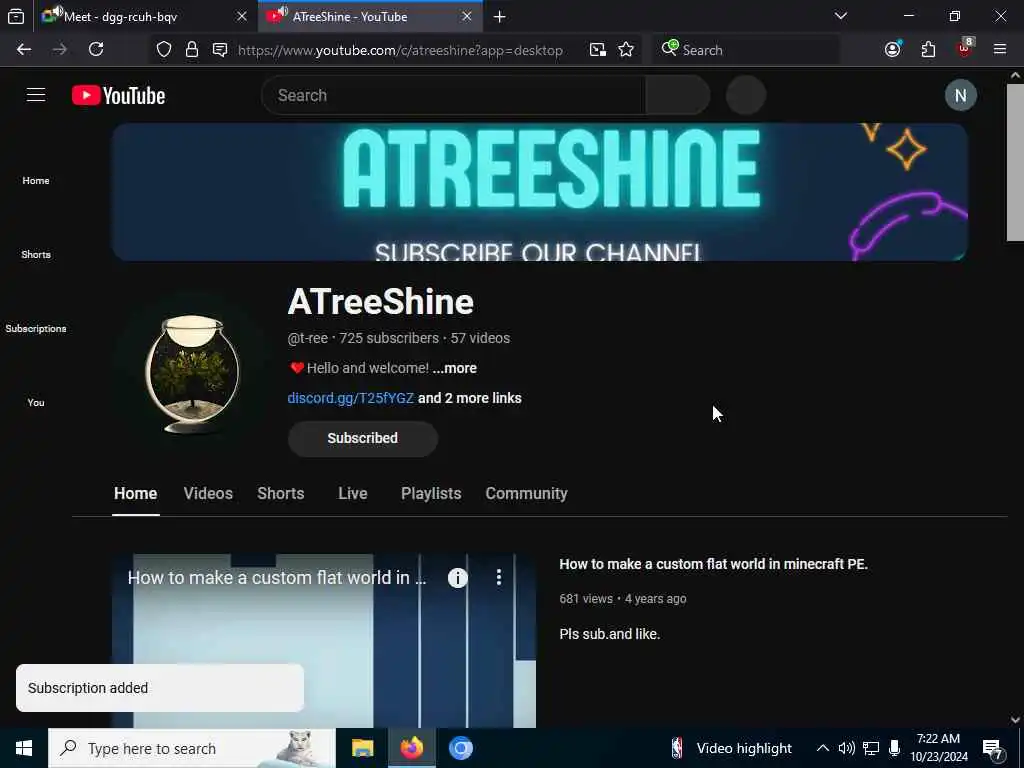Reload the page with the refresh icon
Image resolution: width=1024 pixels, height=768 pixels.
pyautogui.click(x=96, y=50)
